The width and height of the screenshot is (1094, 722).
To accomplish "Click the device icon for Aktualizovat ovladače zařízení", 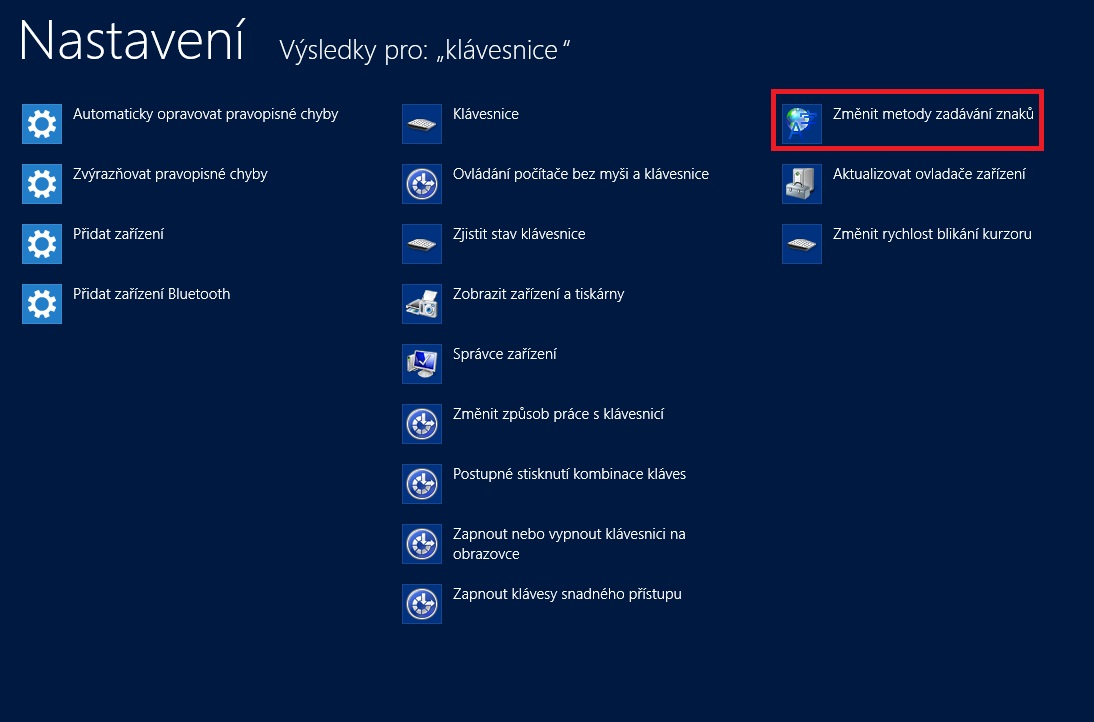I will click(x=802, y=184).
